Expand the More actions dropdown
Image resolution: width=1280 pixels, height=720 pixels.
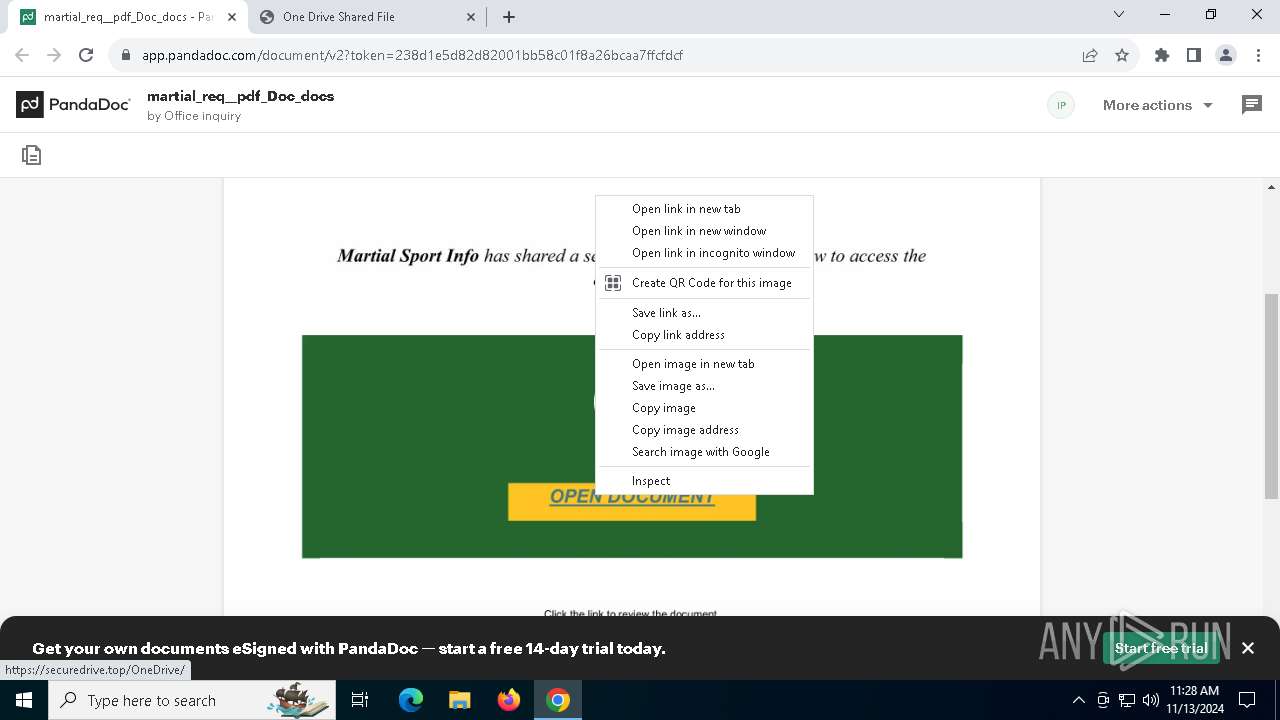pyautogui.click(x=1157, y=105)
